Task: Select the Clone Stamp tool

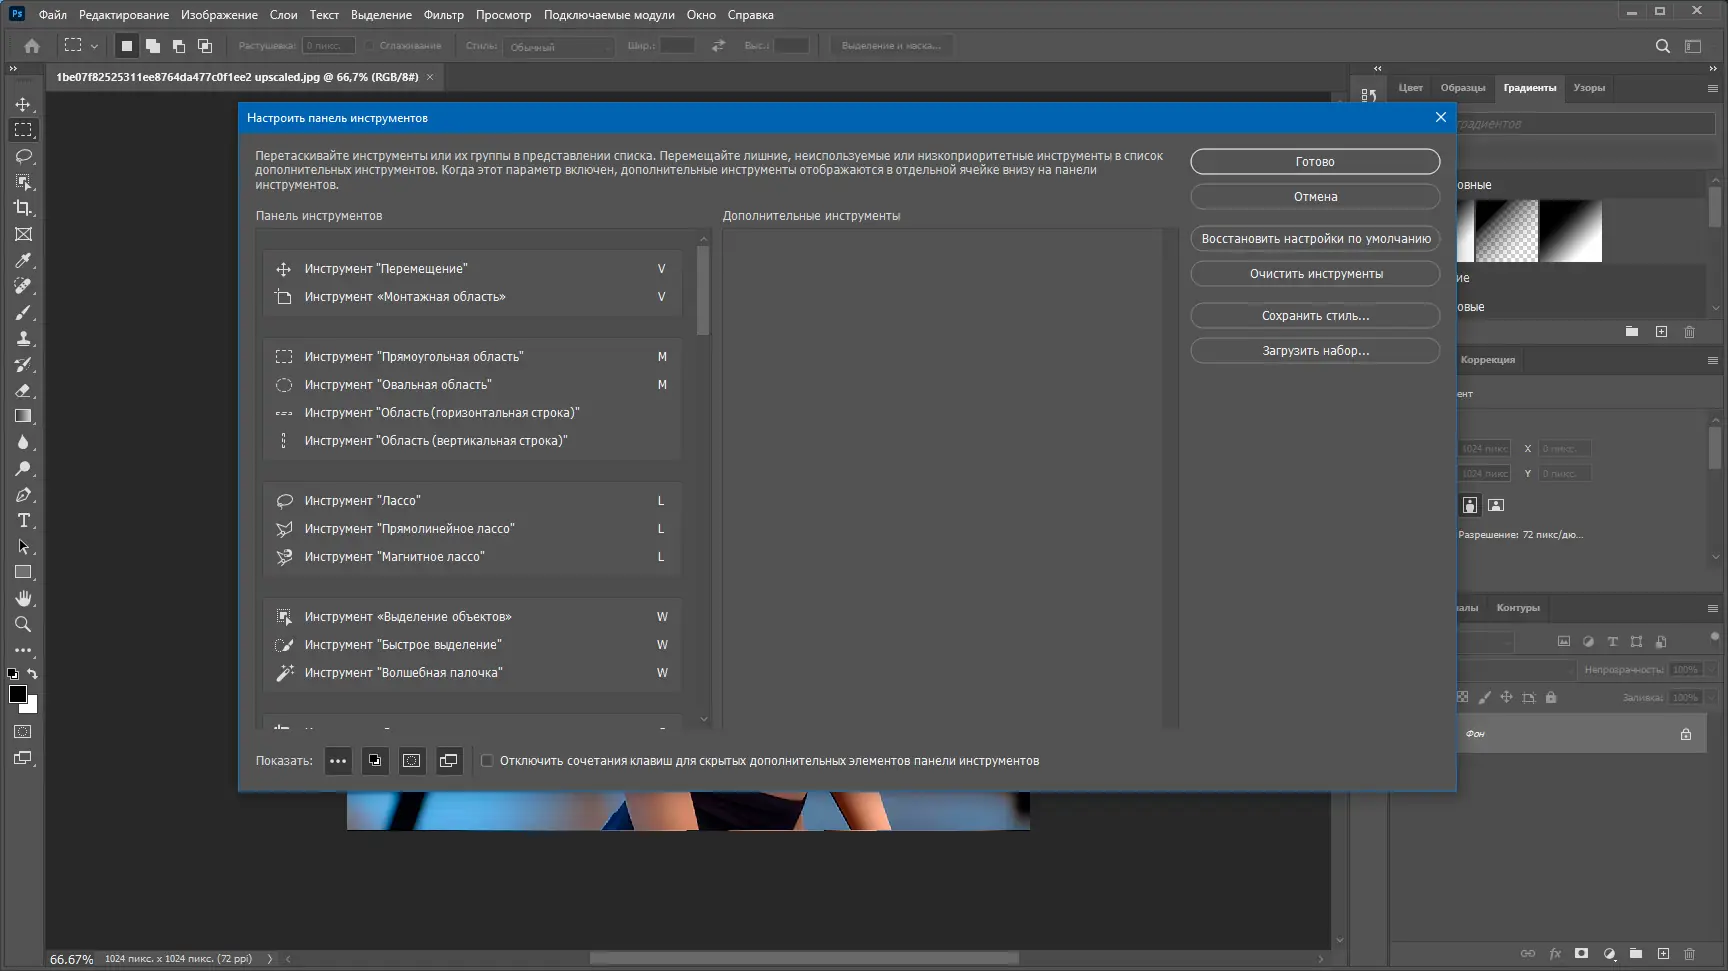Action: (23, 338)
